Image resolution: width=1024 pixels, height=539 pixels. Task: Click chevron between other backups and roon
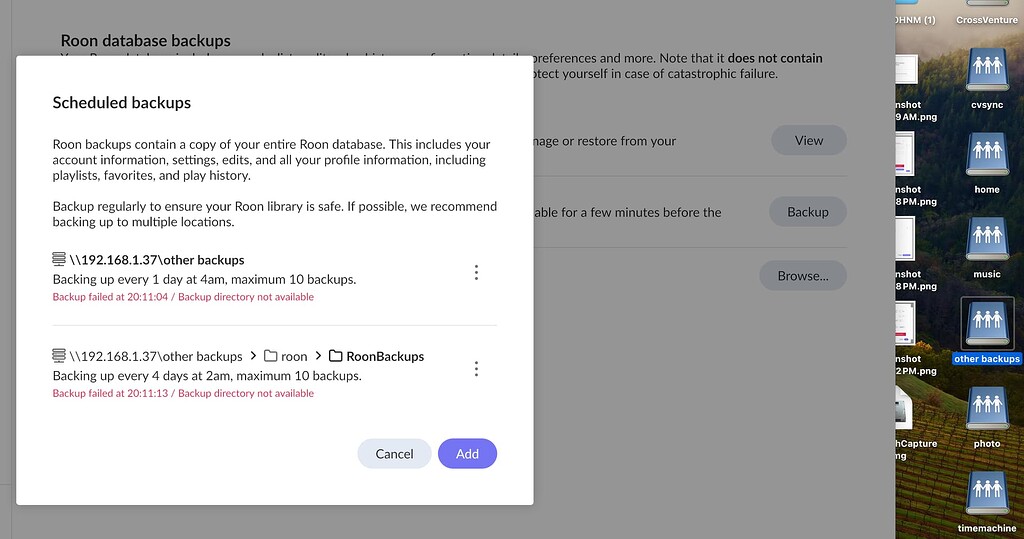[253, 355]
